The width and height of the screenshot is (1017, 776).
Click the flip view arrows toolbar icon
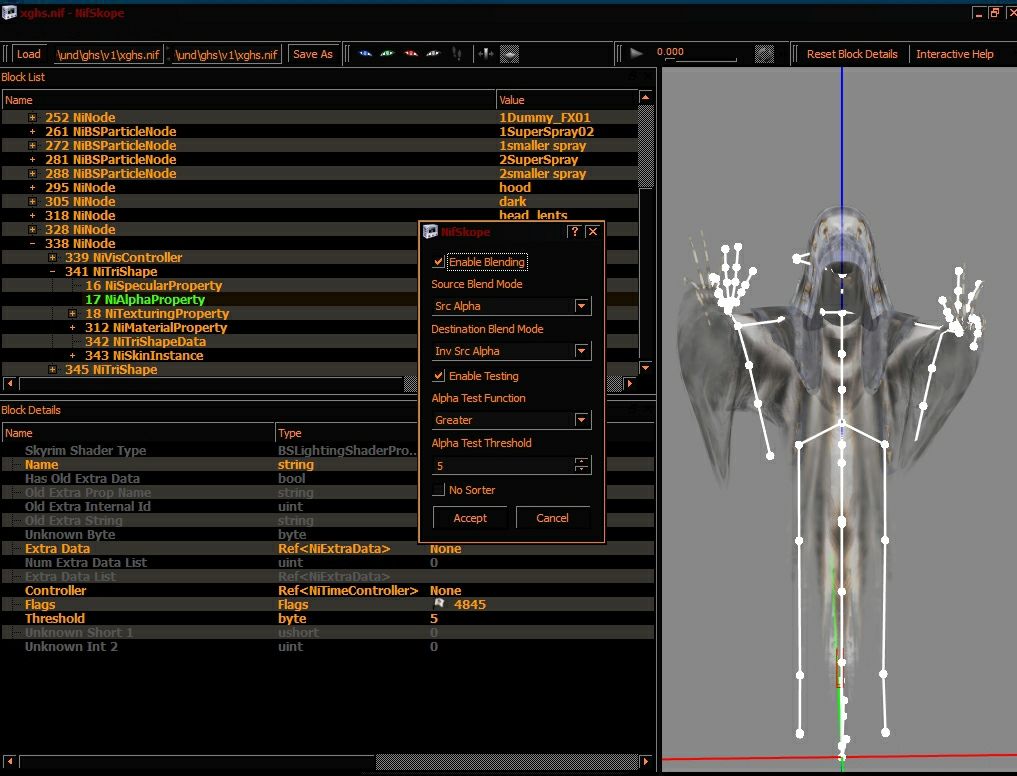486,54
